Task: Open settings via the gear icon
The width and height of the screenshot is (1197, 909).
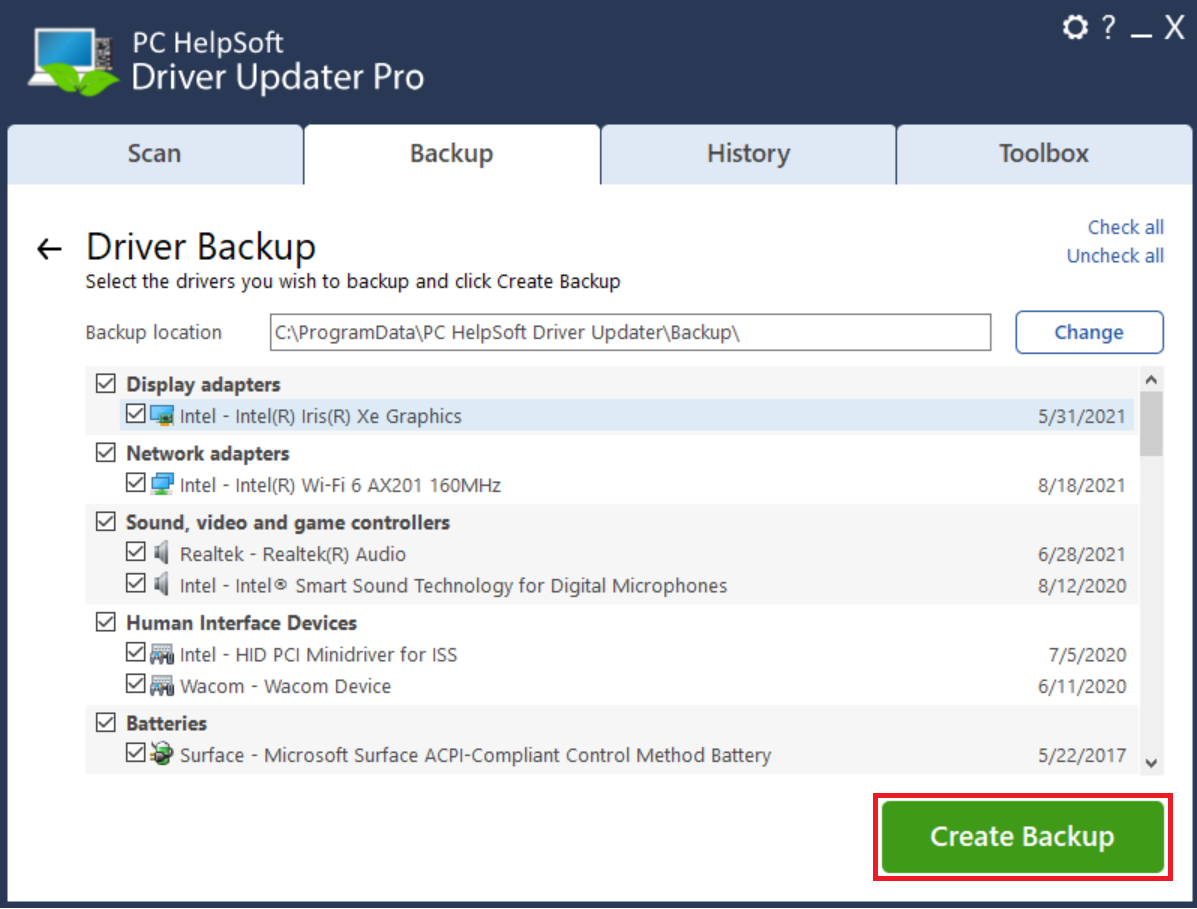Action: pos(1075,27)
